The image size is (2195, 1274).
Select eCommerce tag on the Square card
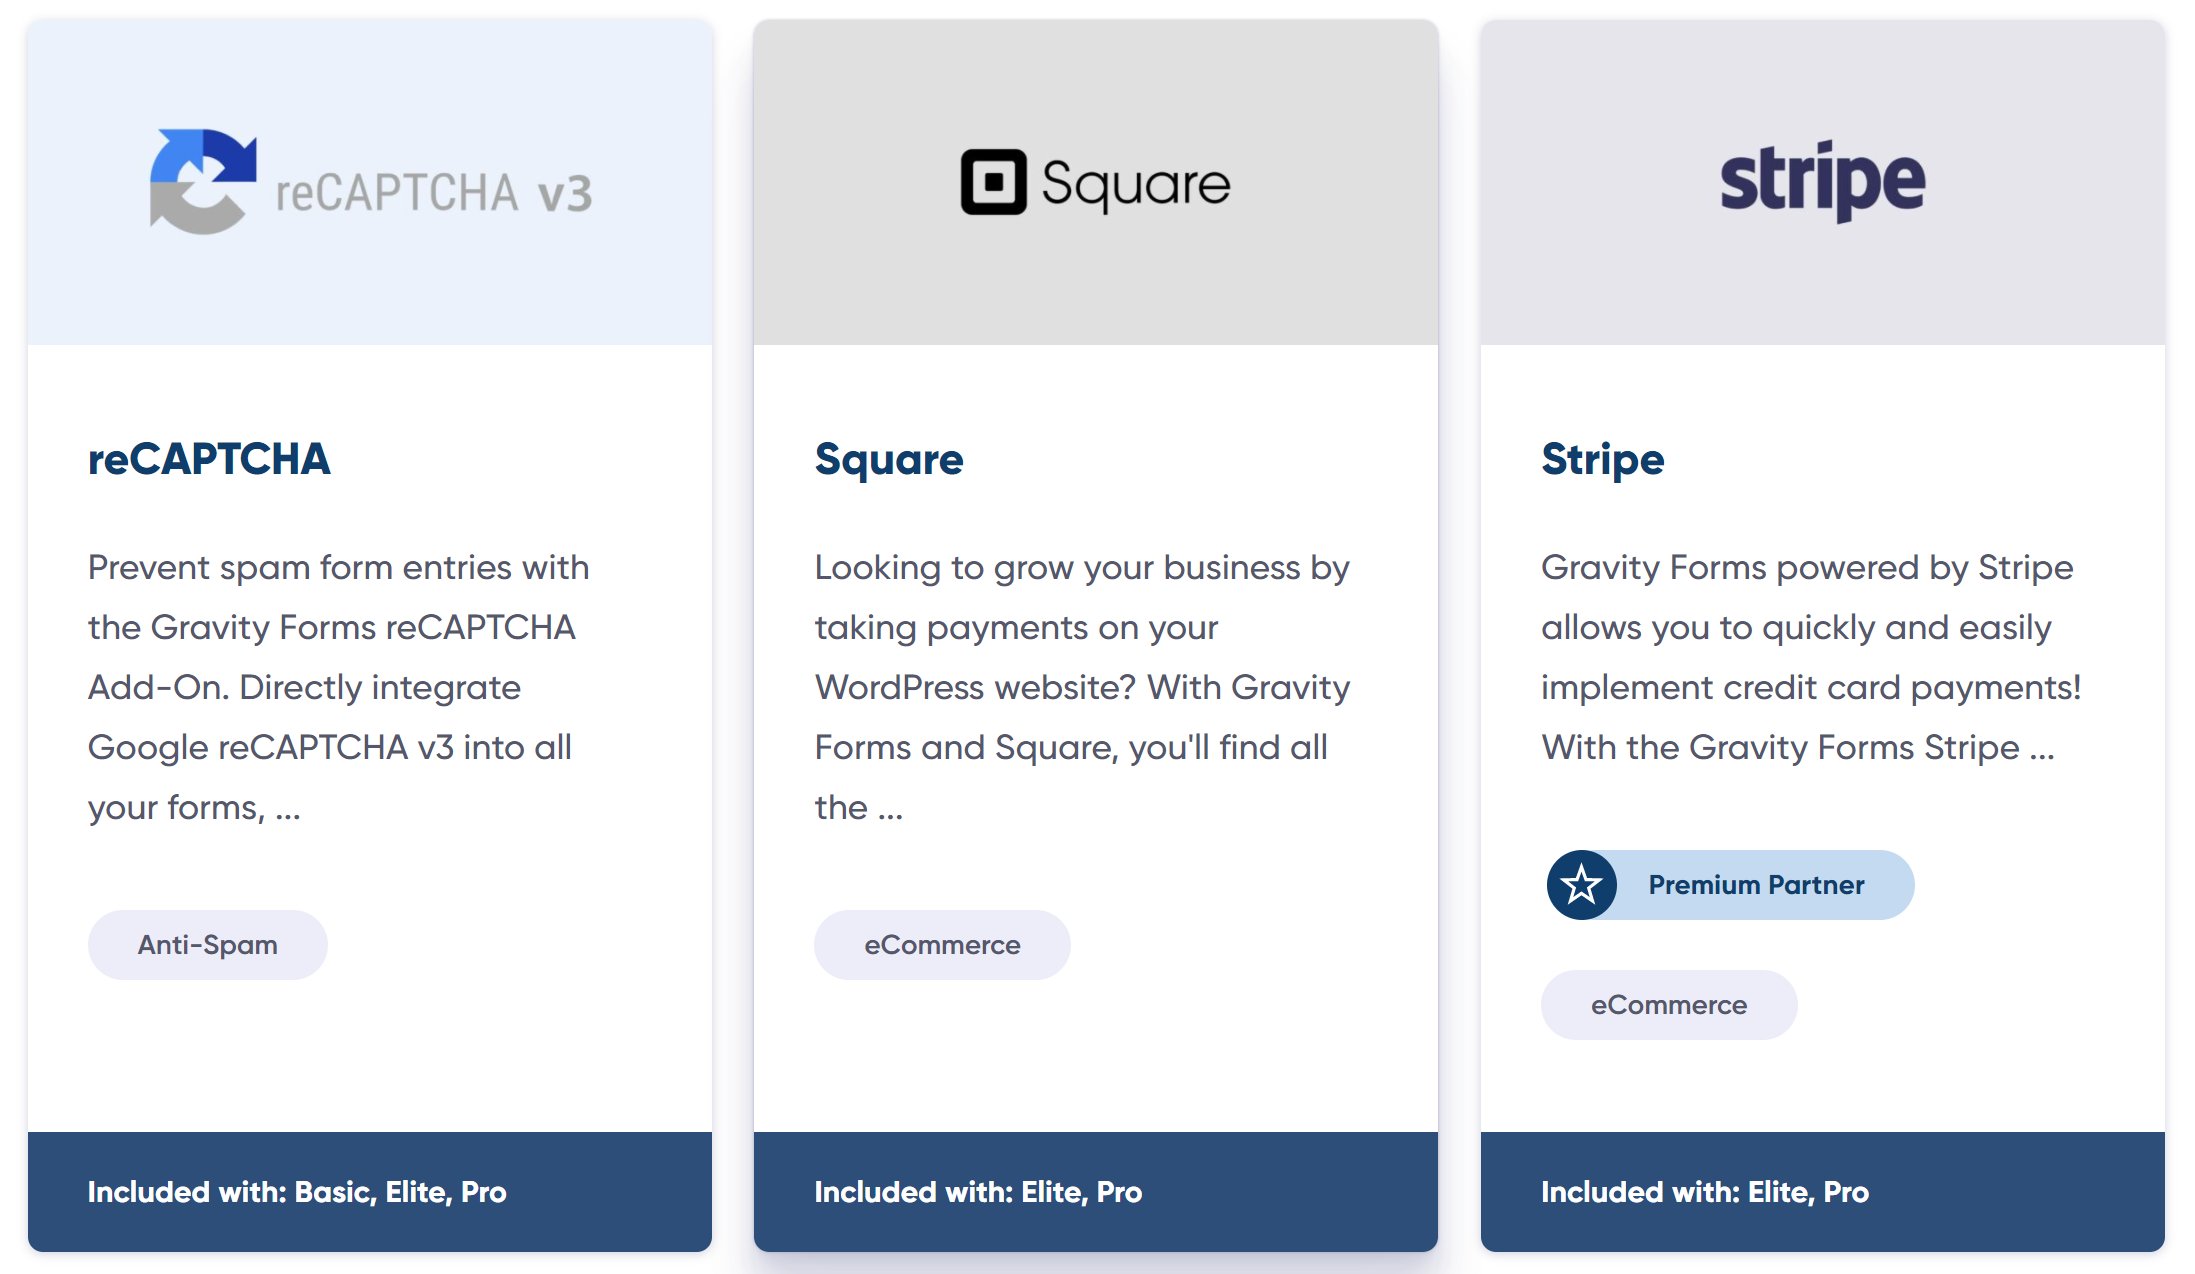click(x=942, y=945)
